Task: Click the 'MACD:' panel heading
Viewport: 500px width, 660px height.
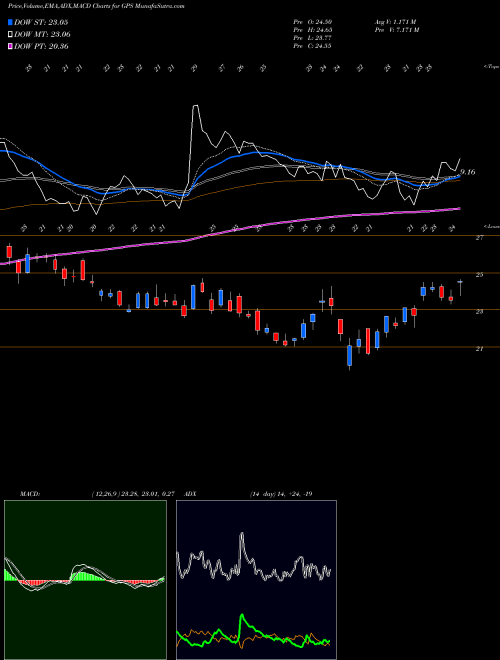Action: point(29,494)
